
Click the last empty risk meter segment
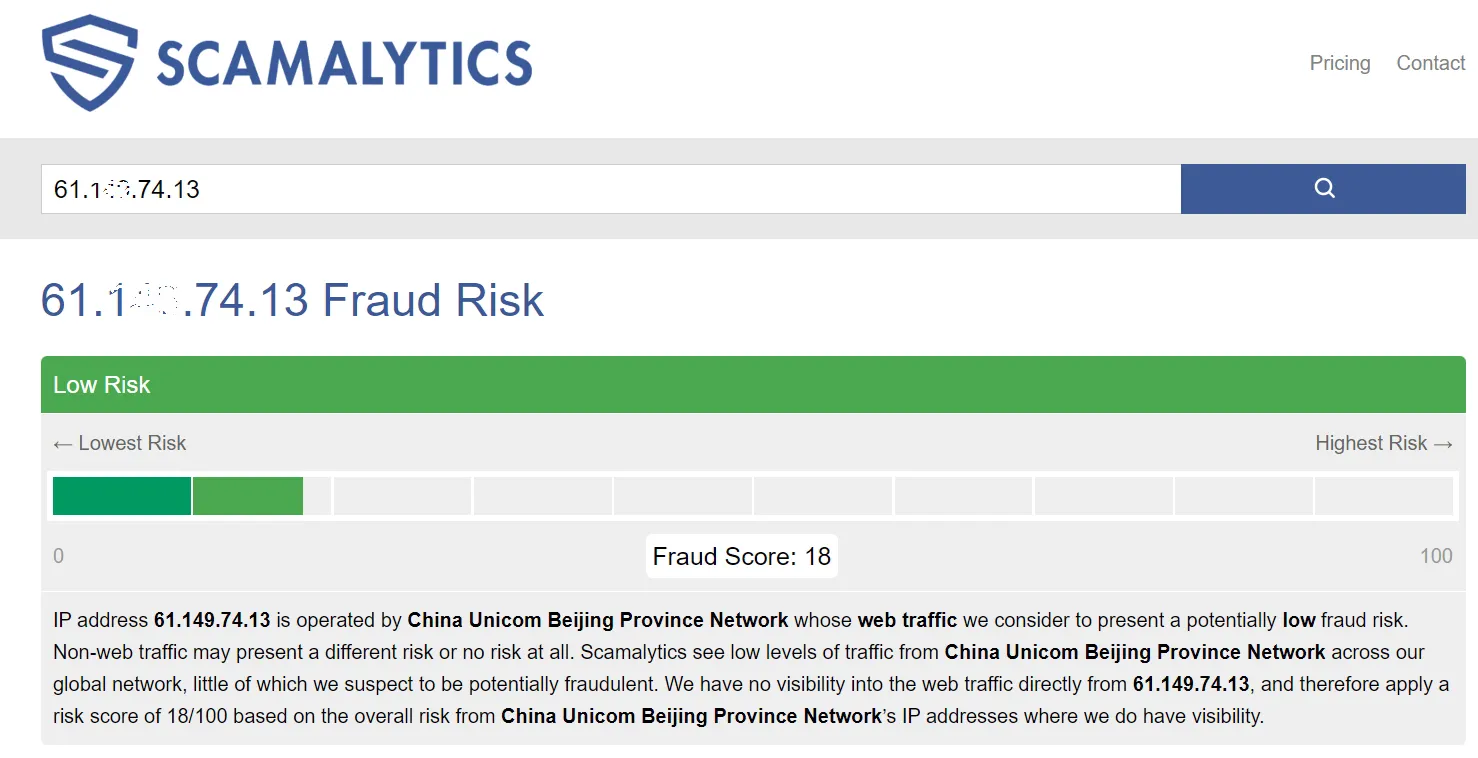tap(1383, 496)
